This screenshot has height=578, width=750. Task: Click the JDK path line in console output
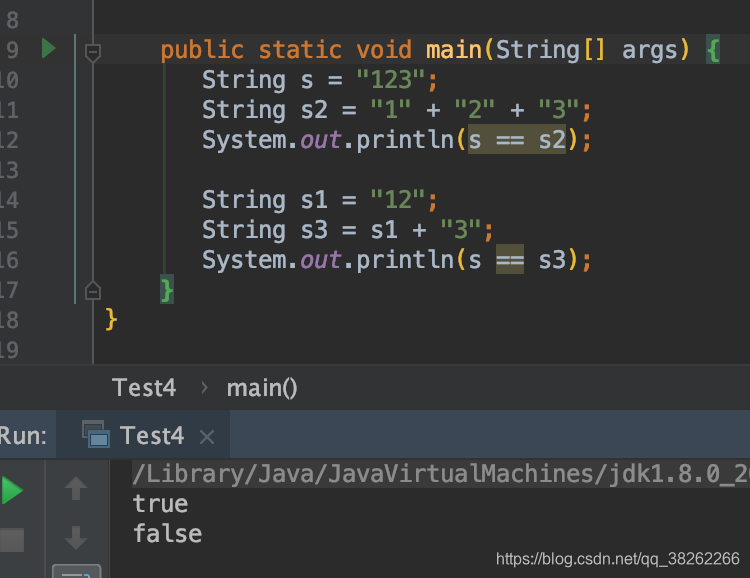(x=441, y=474)
